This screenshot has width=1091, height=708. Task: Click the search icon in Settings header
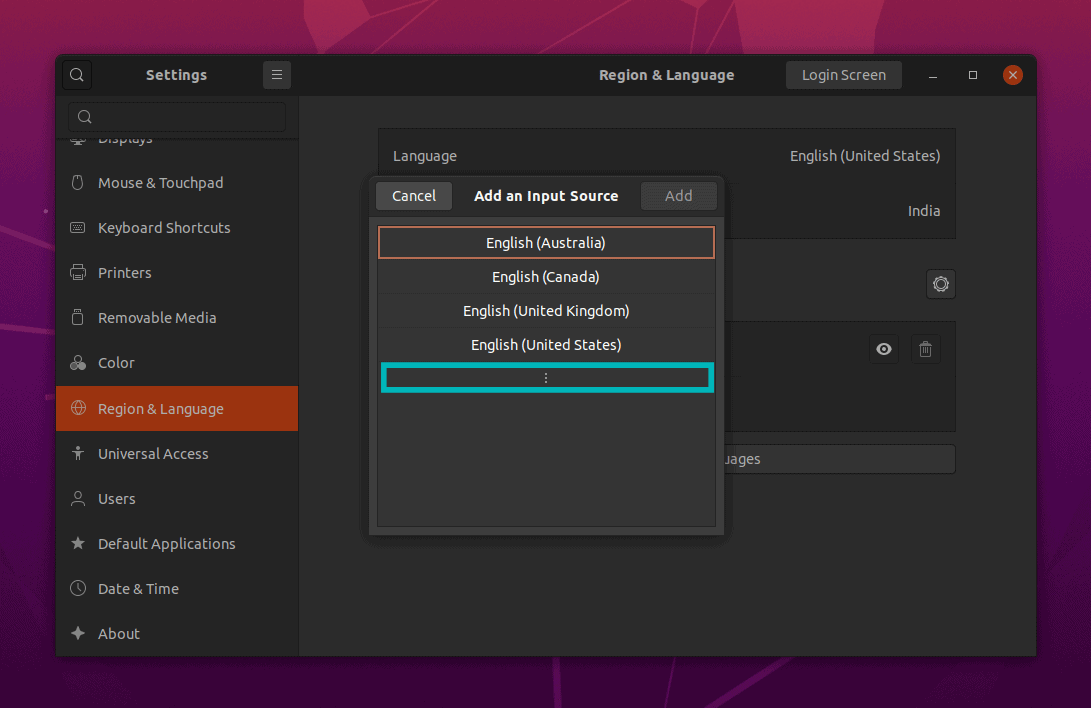click(77, 75)
